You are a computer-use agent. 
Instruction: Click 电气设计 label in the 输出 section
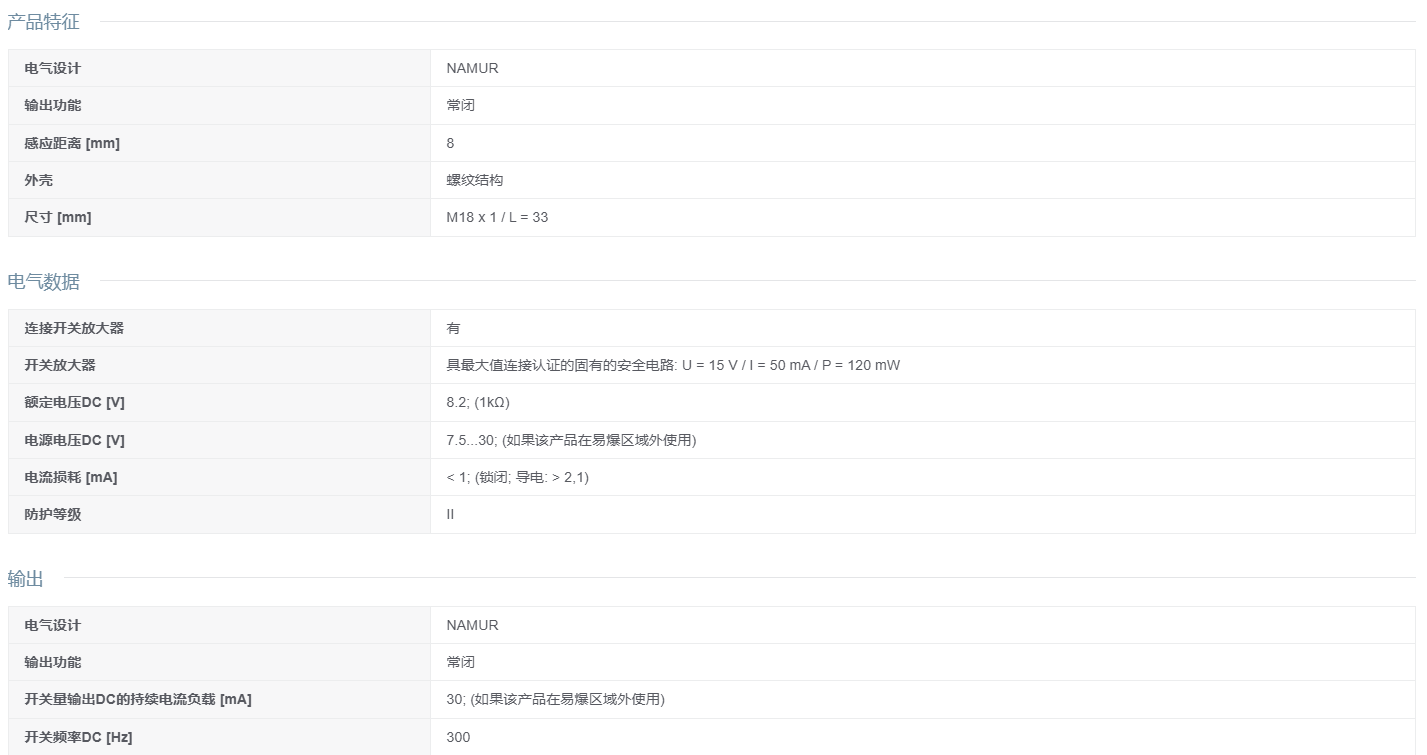[x=53, y=625]
